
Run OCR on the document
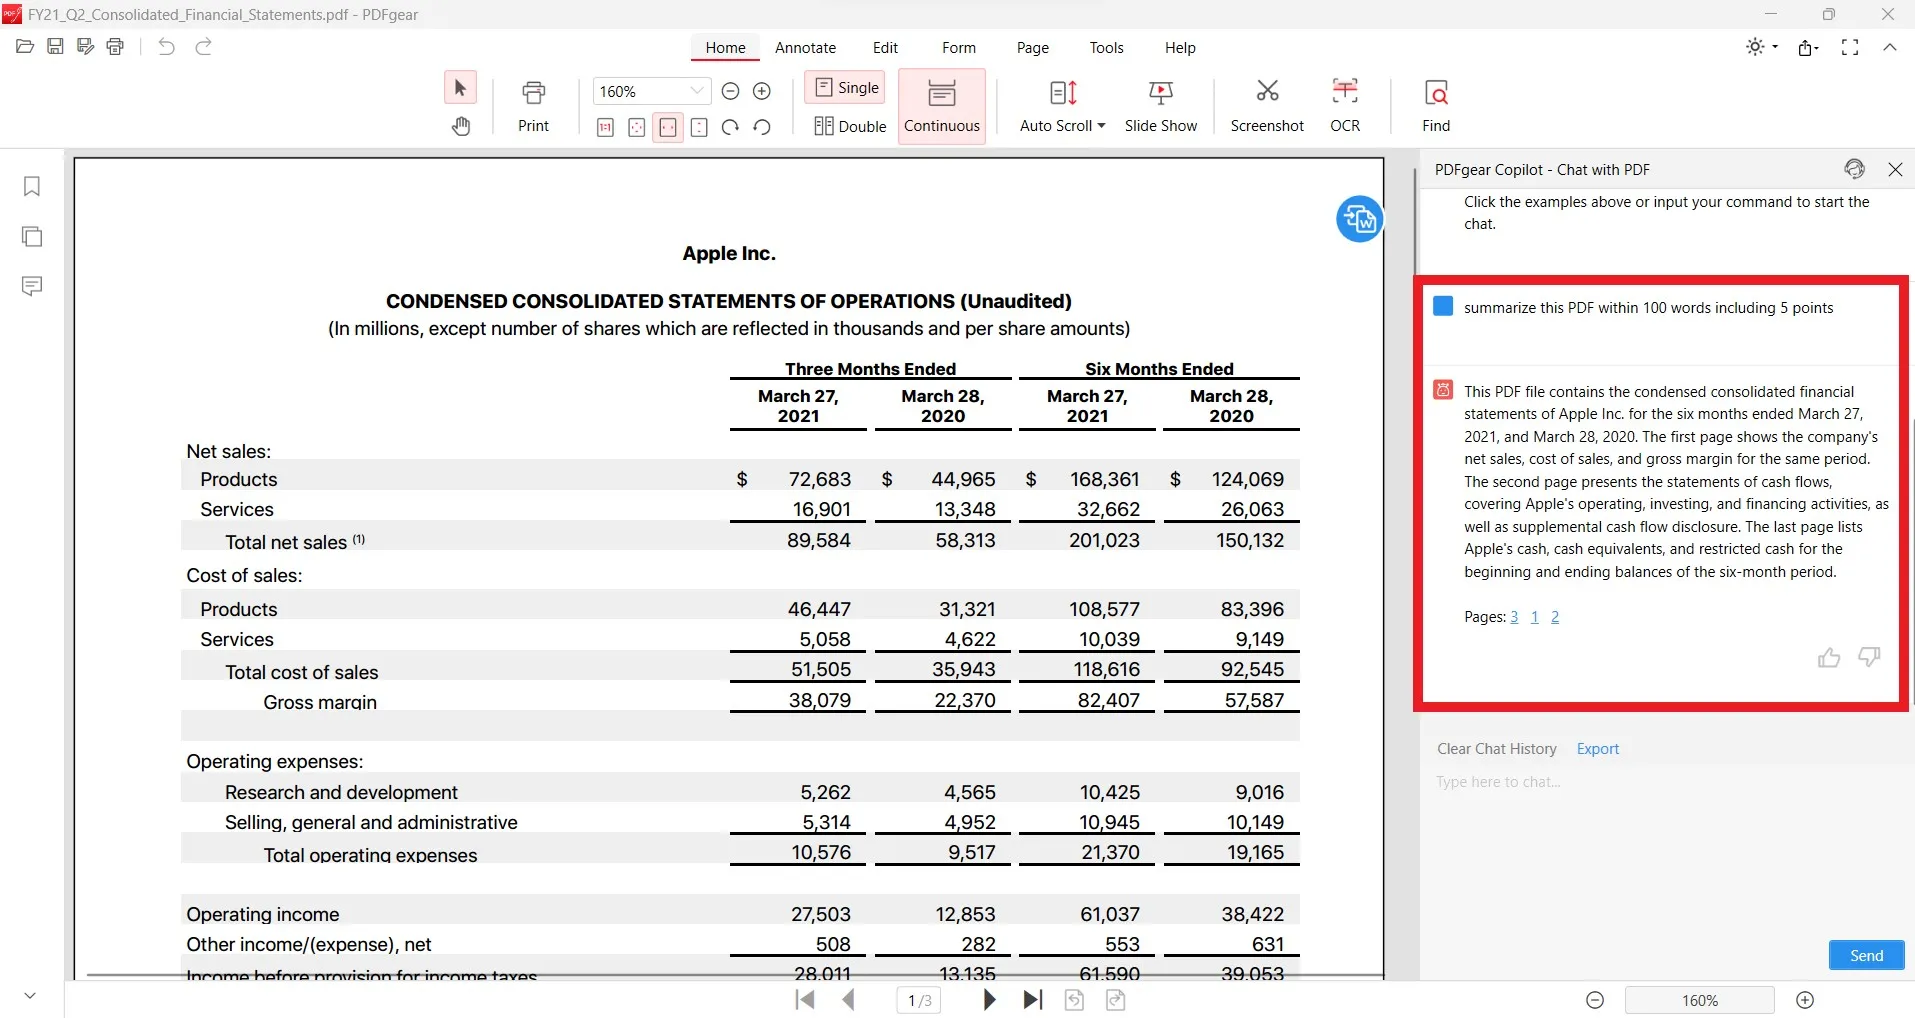click(1345, 106)
